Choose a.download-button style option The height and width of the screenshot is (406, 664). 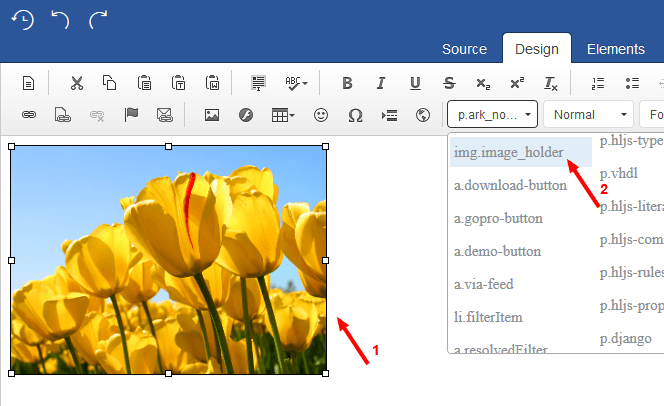510,185
